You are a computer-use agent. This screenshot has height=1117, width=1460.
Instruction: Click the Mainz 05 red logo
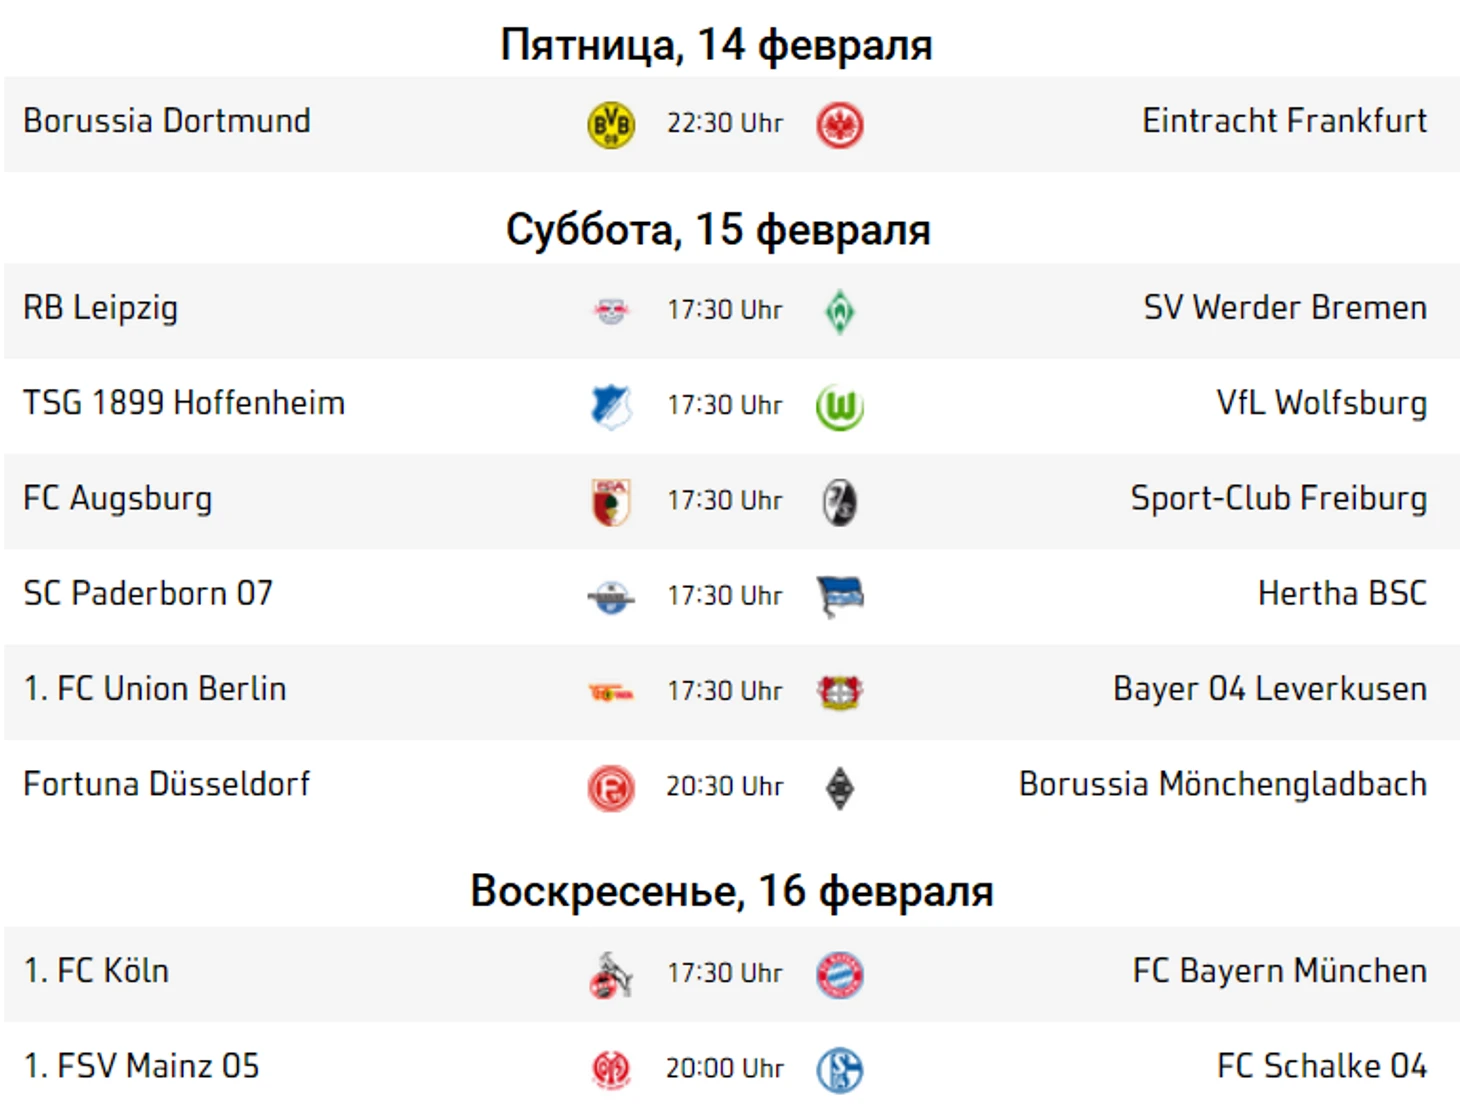tap(611, 1070)
